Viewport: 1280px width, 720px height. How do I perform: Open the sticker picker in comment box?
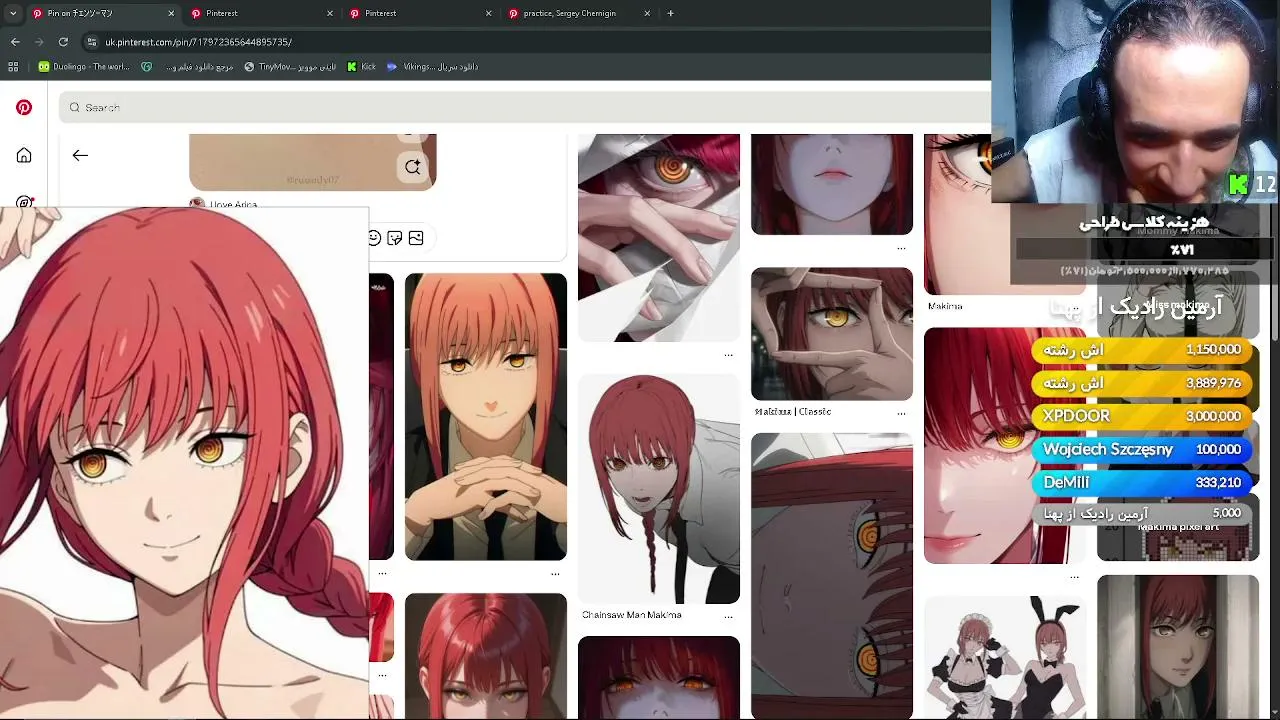click(x=395, y=238)
